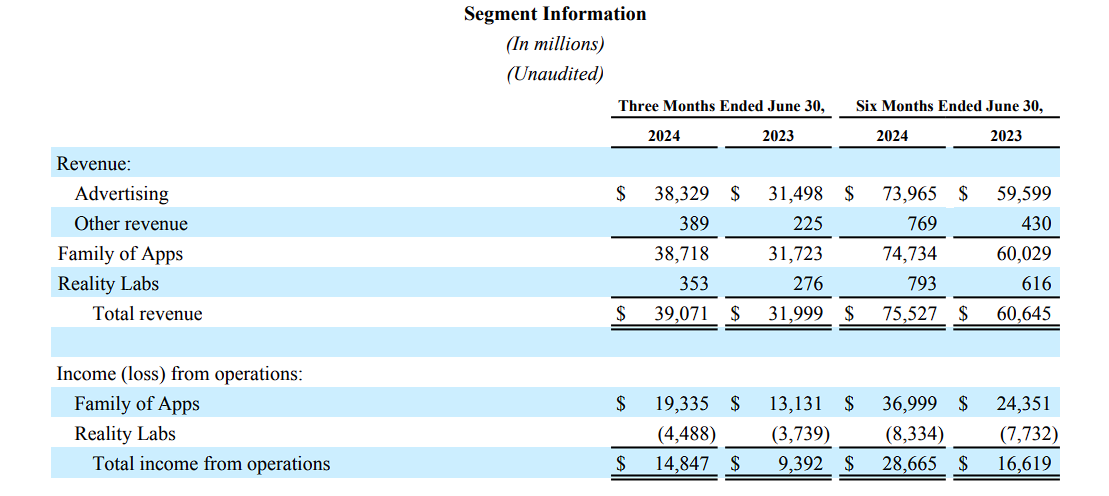Image resolution: width=1109 pixels, height=496 pixels.
Task: Select the "(In millions)" subtitle
Action: (554, 44)
